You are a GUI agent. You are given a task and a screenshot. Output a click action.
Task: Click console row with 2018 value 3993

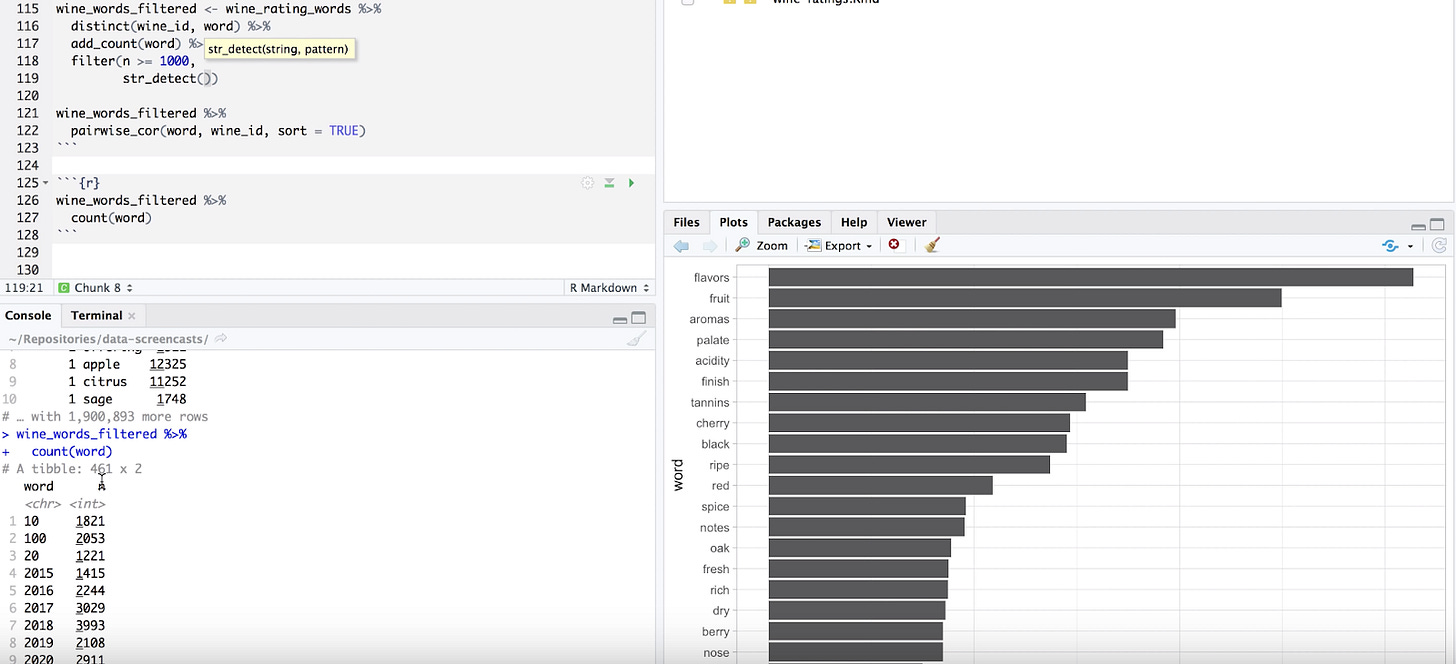(56, 625)
